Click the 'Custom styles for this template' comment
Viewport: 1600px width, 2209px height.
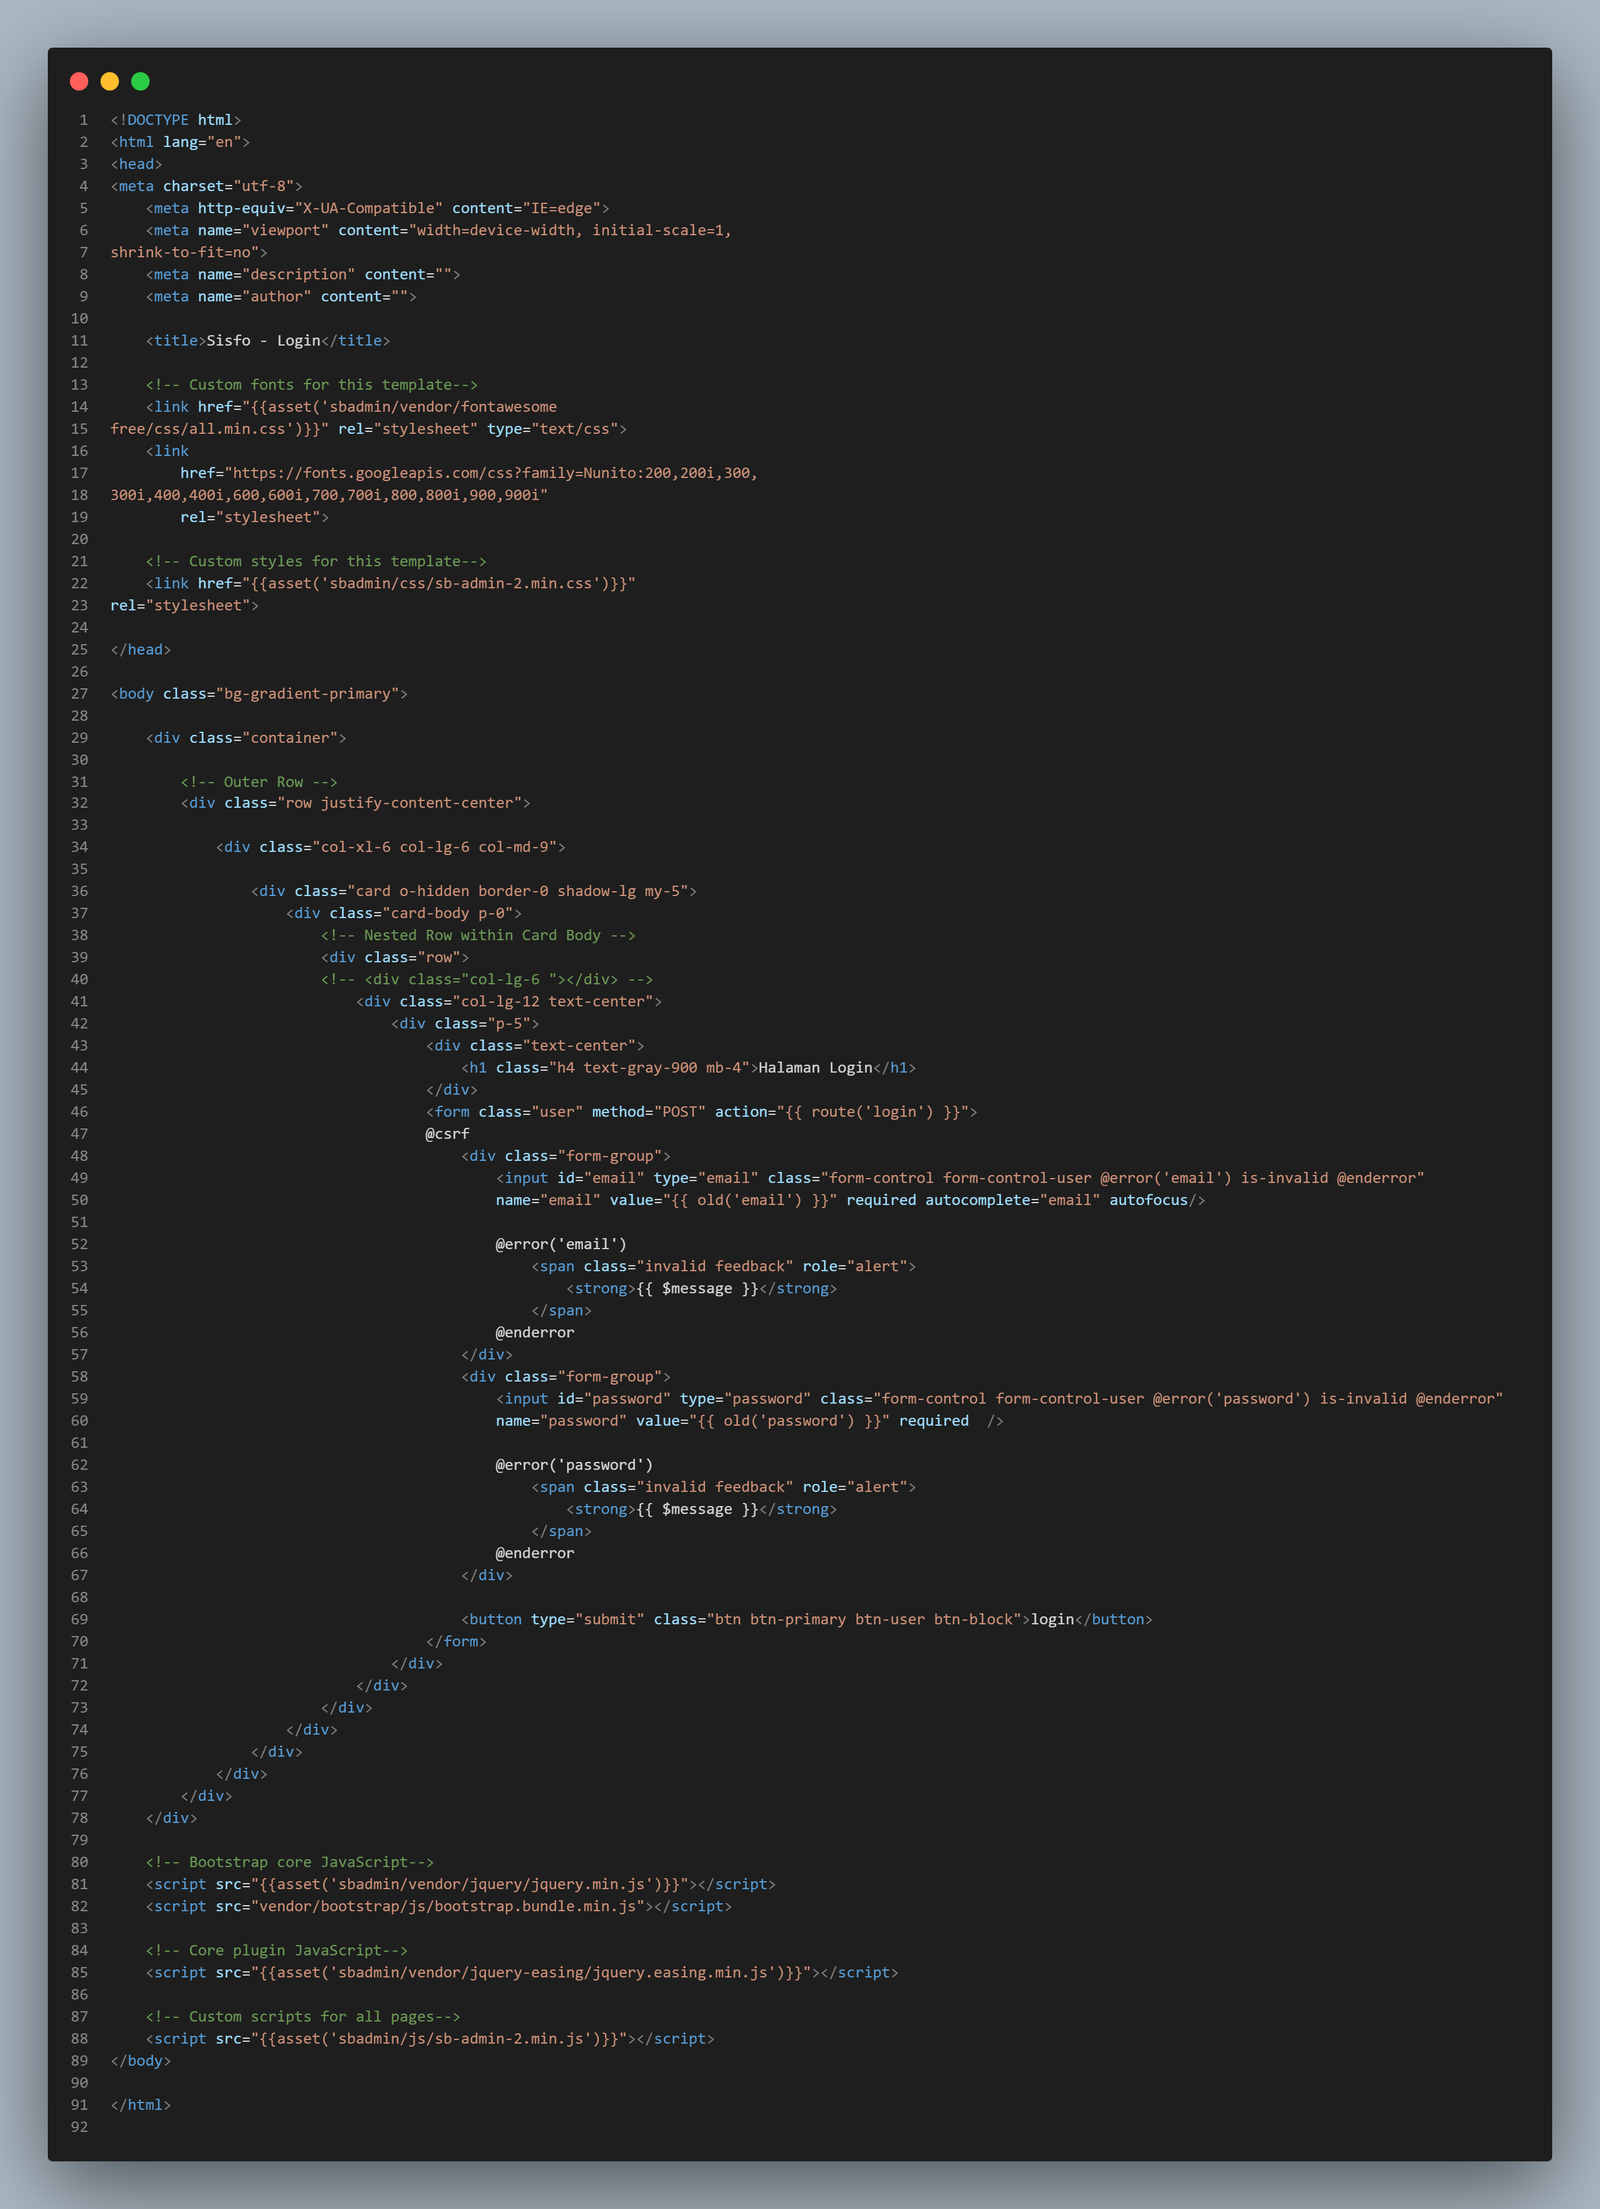pos(316,561)
